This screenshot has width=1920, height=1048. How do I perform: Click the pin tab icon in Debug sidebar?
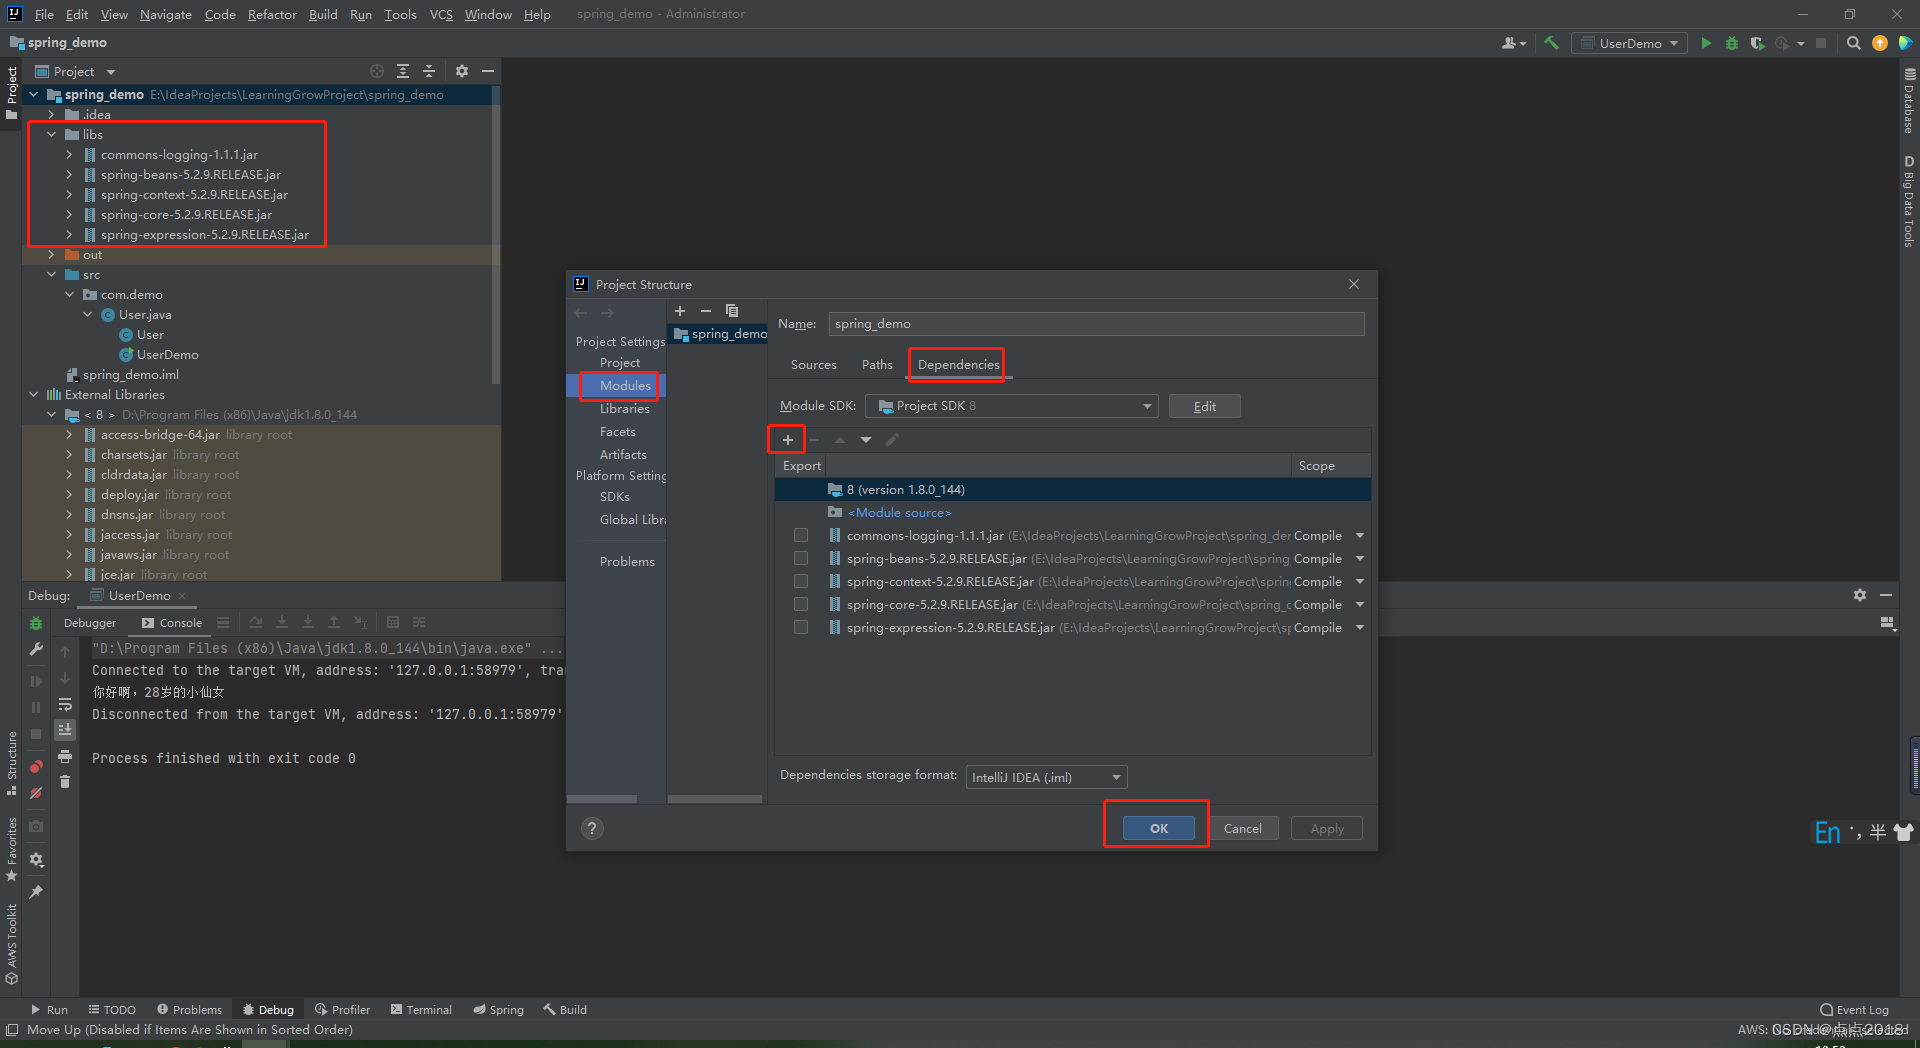pos(36,892)
